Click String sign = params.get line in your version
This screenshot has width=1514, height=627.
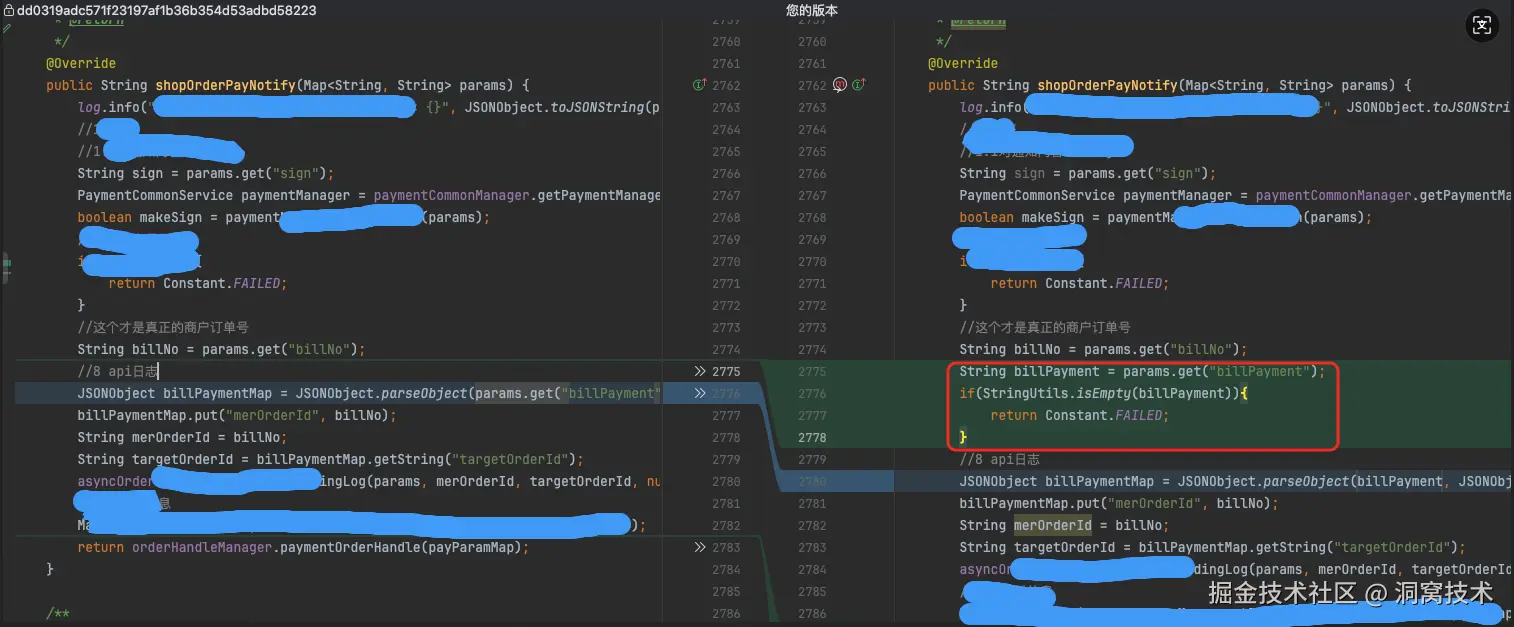[1088, 173]
